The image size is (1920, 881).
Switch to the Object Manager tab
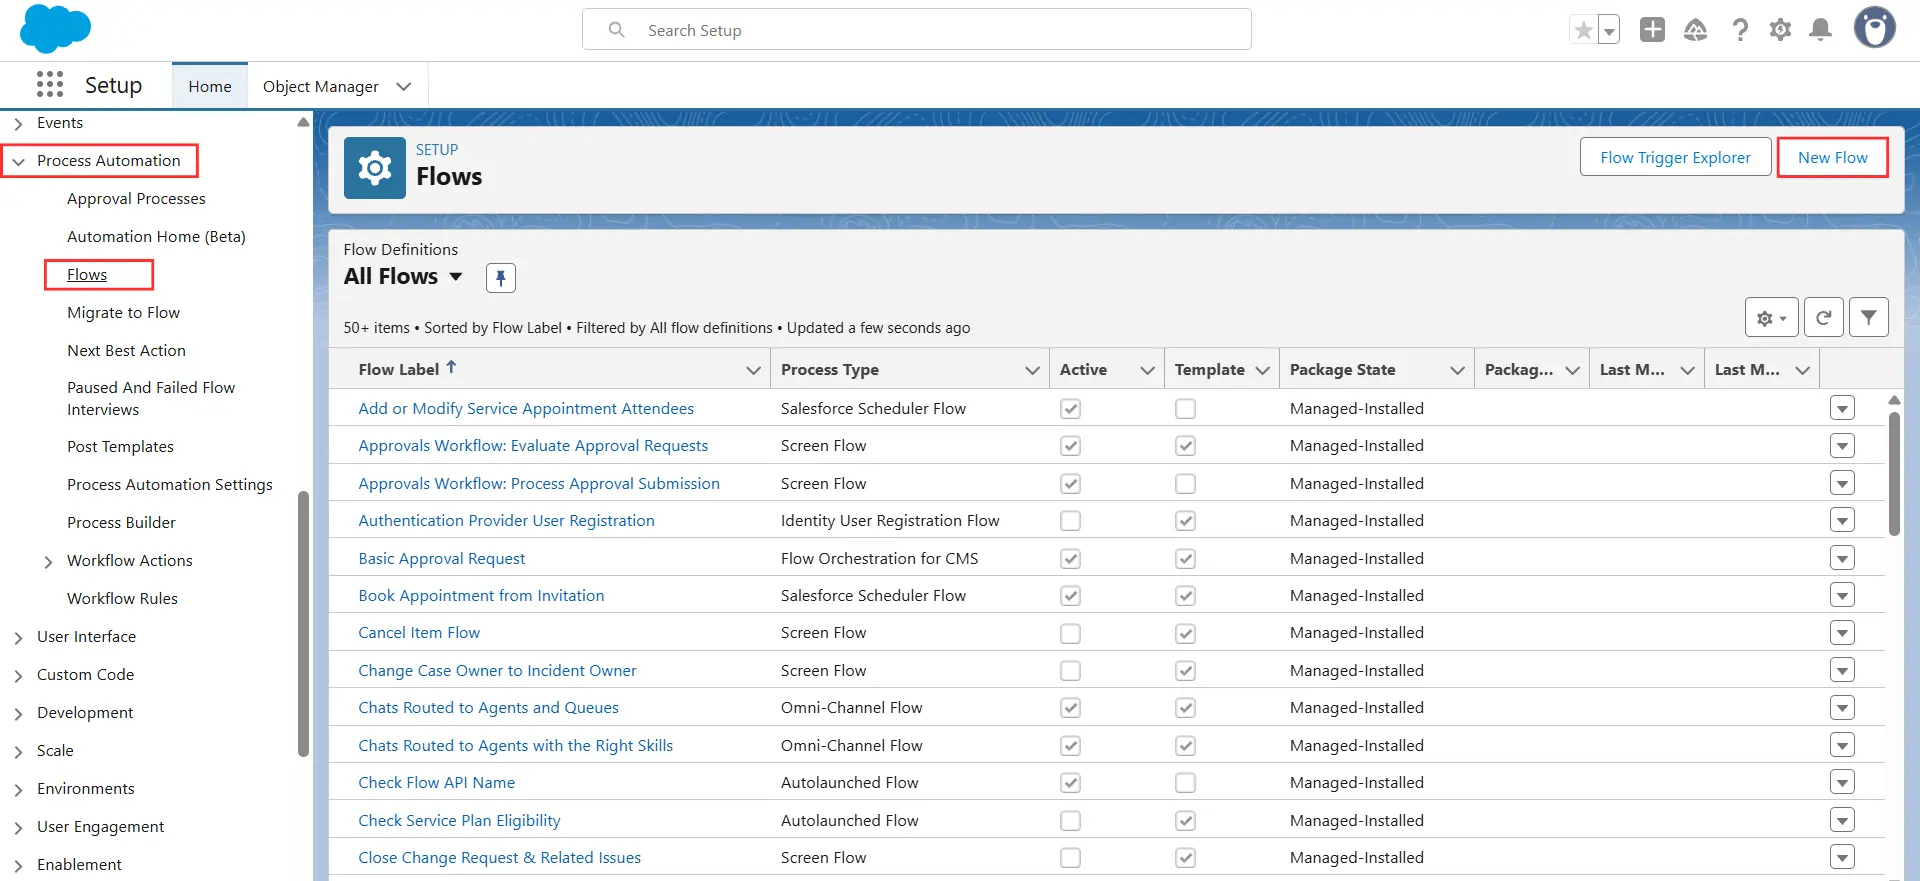(320, 86)
